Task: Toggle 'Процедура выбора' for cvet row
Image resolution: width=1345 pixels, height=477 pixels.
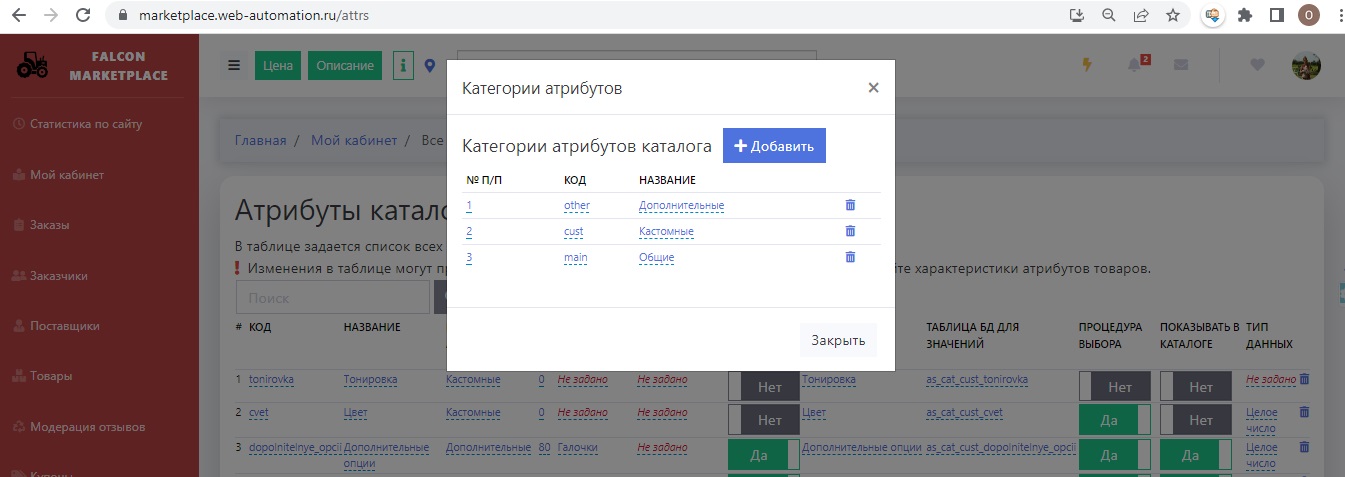Action: click(x=1114, y=420)
